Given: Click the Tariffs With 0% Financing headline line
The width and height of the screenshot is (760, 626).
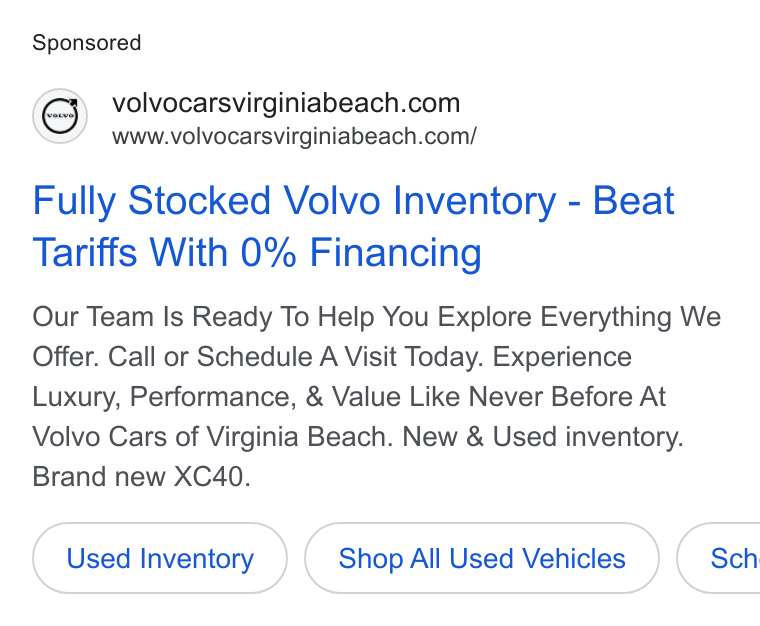Looking at the screenshot, I should pyautogui.click(x=257, y=252).
